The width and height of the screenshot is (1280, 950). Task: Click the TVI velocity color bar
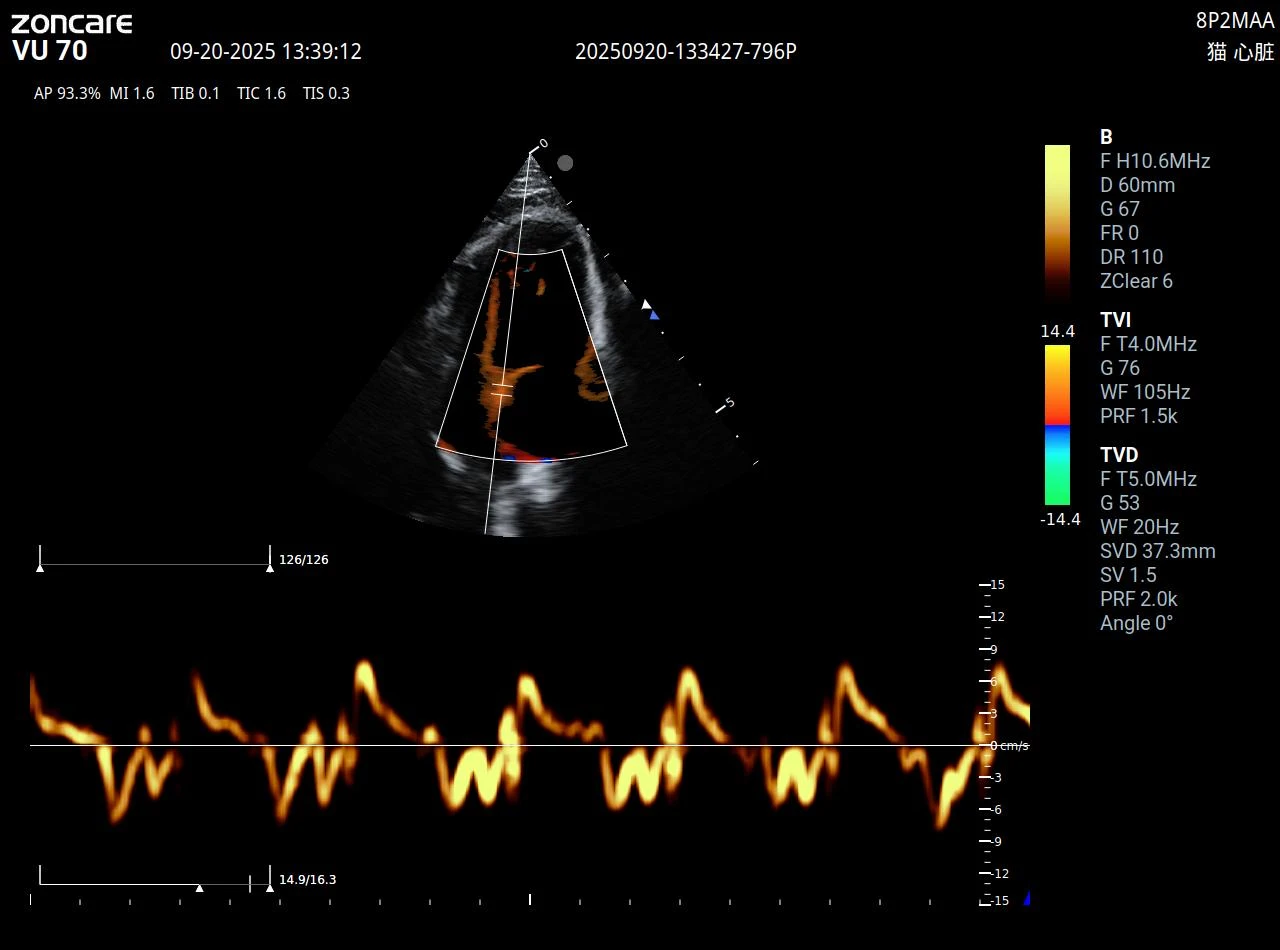[1057, 425]
